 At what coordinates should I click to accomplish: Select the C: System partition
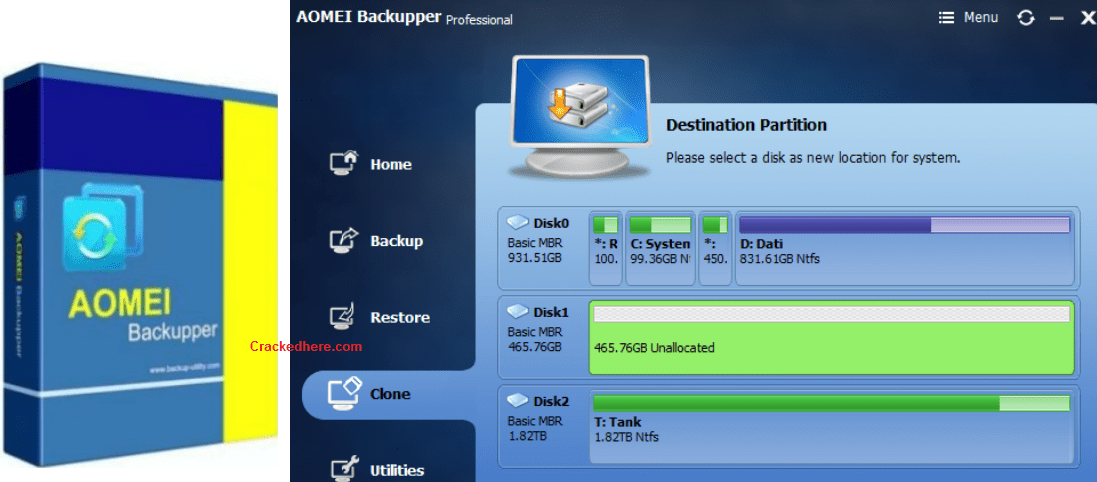(660, 248)
